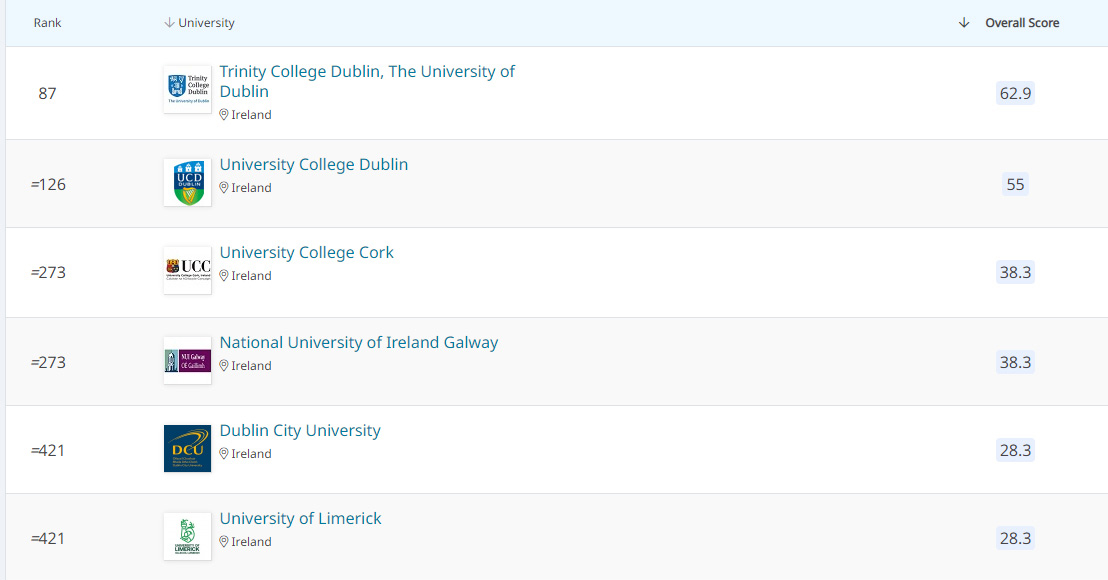Click the Trinity College Dublin logo
The width and height of the screenshot is (1108, 580).
[187, 90]
